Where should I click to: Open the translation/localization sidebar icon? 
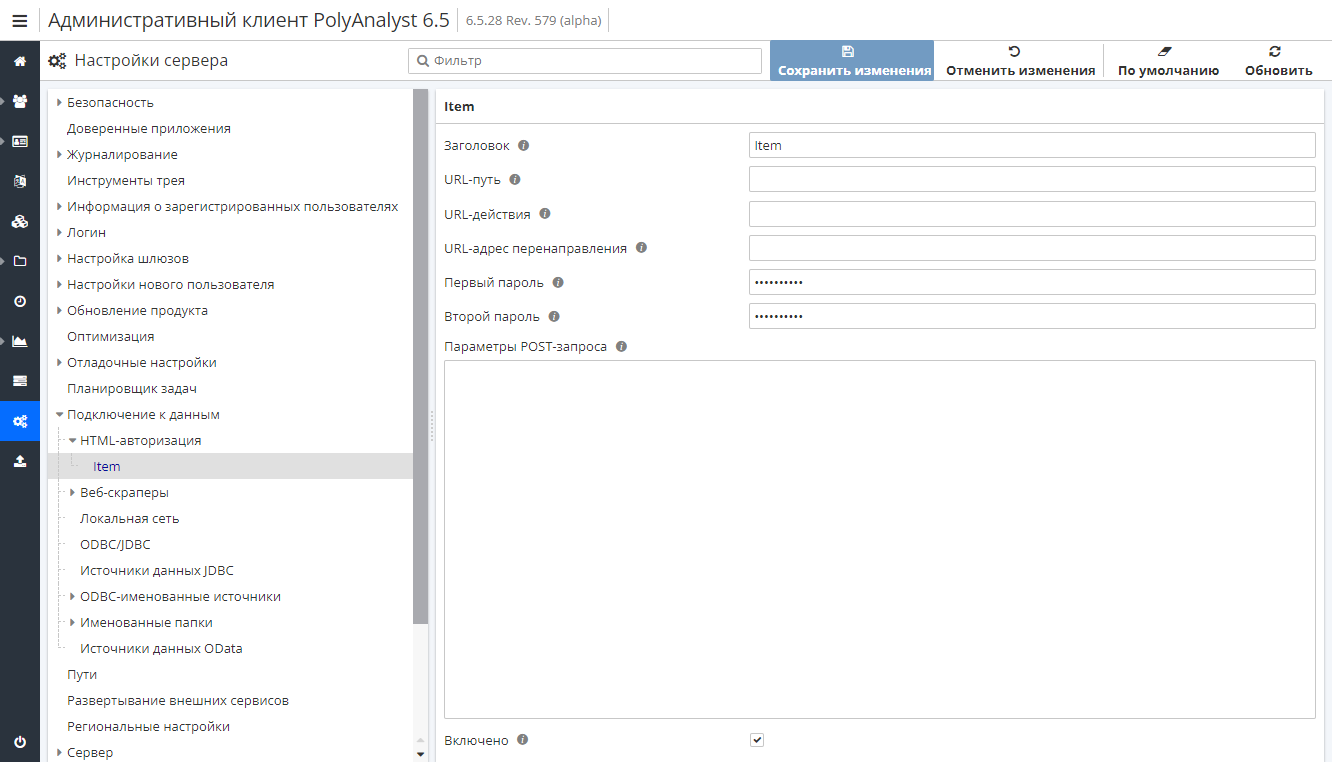[20, 181]
